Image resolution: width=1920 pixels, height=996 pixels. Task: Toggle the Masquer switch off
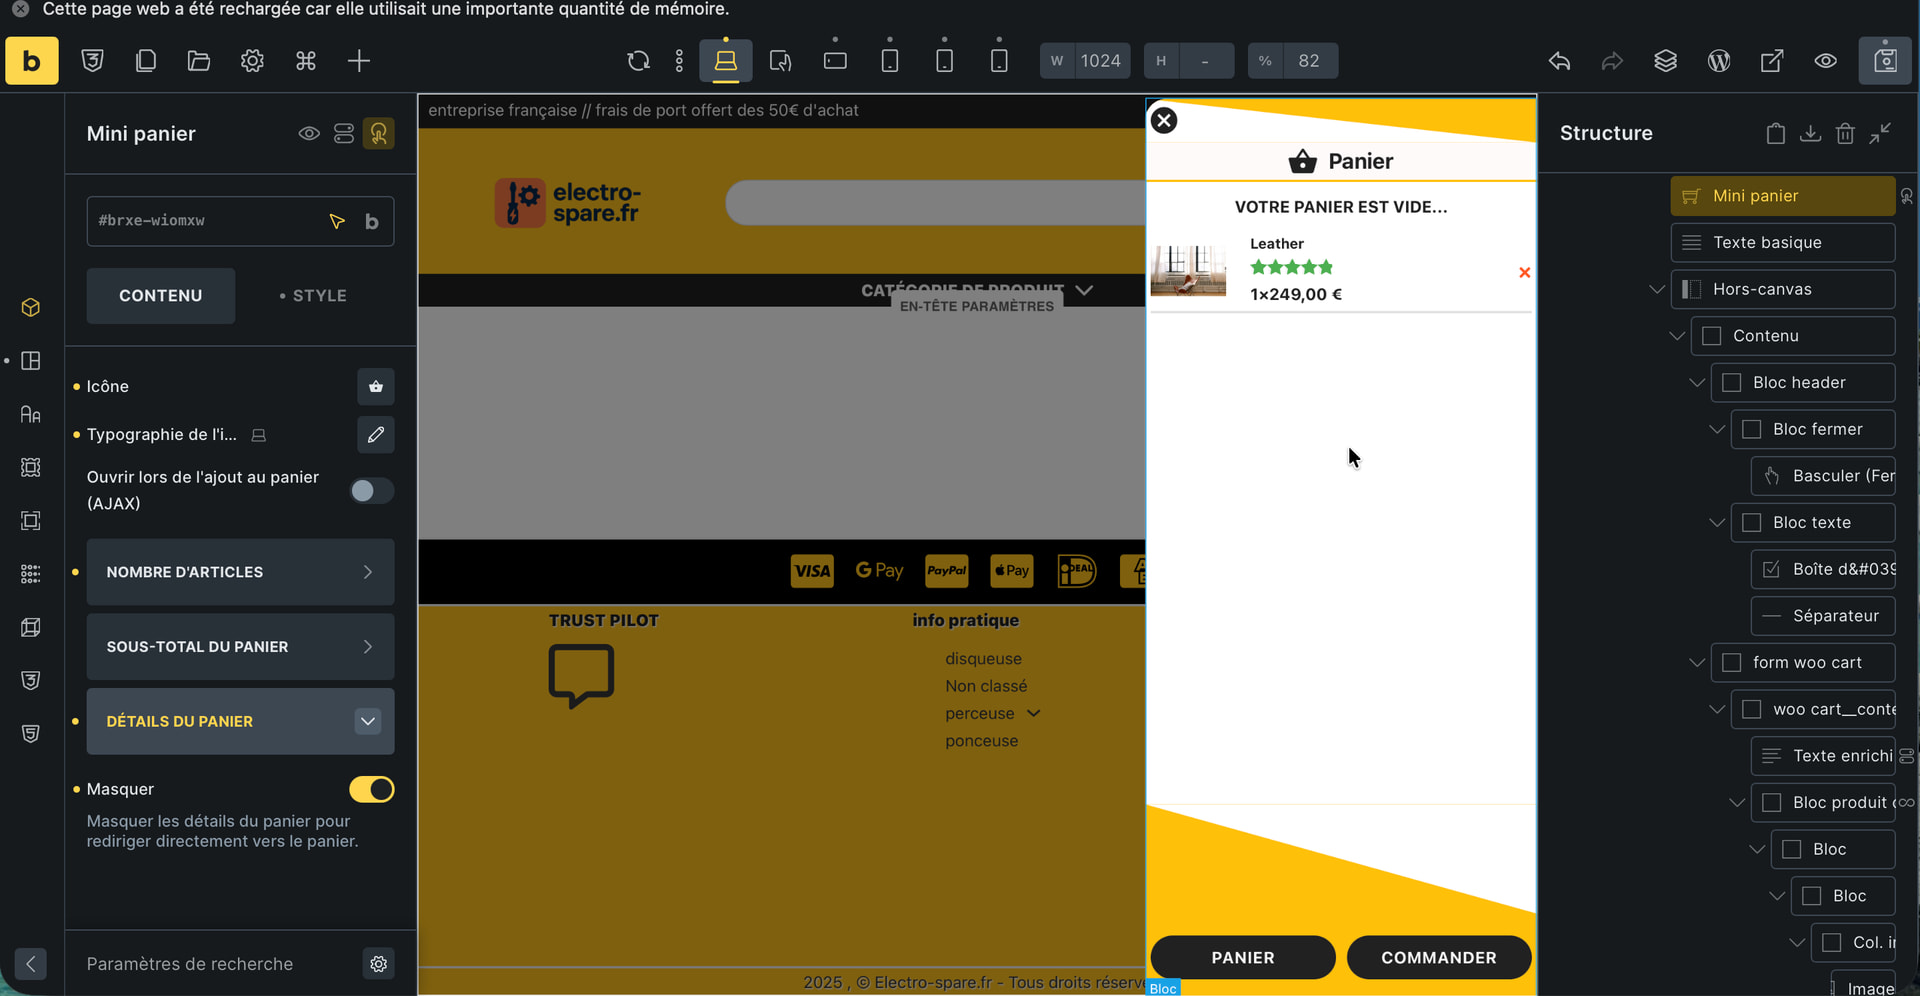[x=371, y=790]
